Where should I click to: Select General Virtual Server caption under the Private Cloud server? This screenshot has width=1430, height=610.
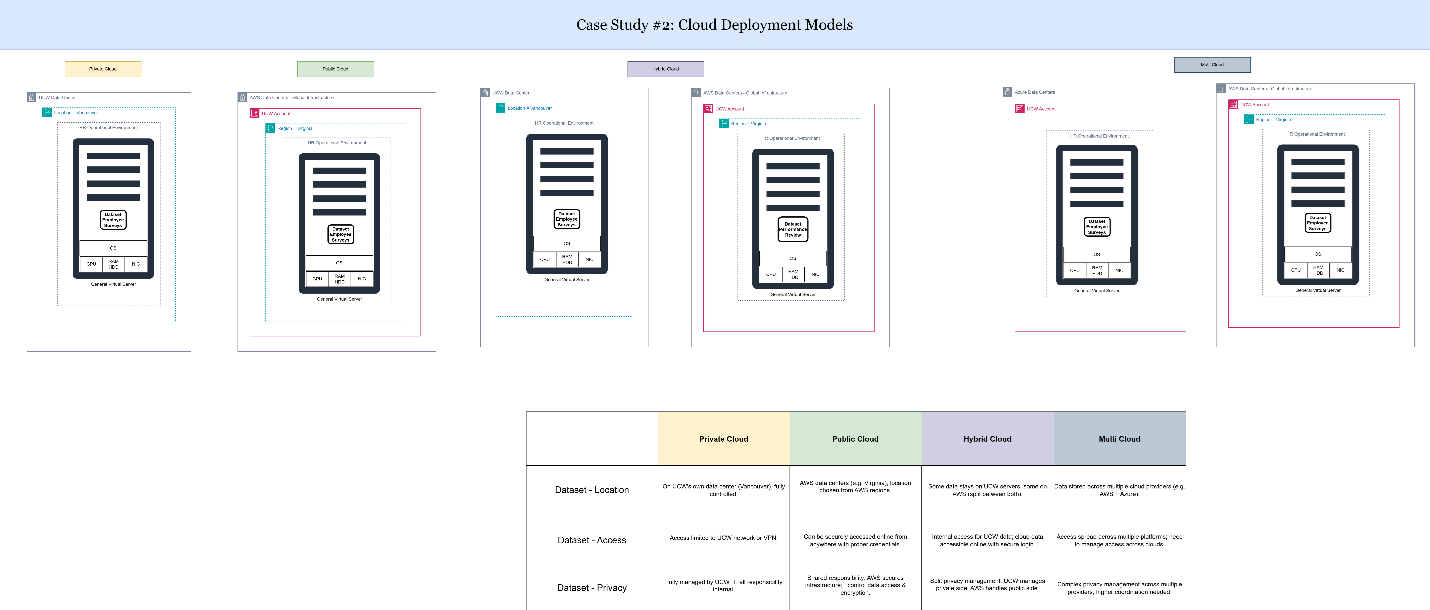coord(113,284)
